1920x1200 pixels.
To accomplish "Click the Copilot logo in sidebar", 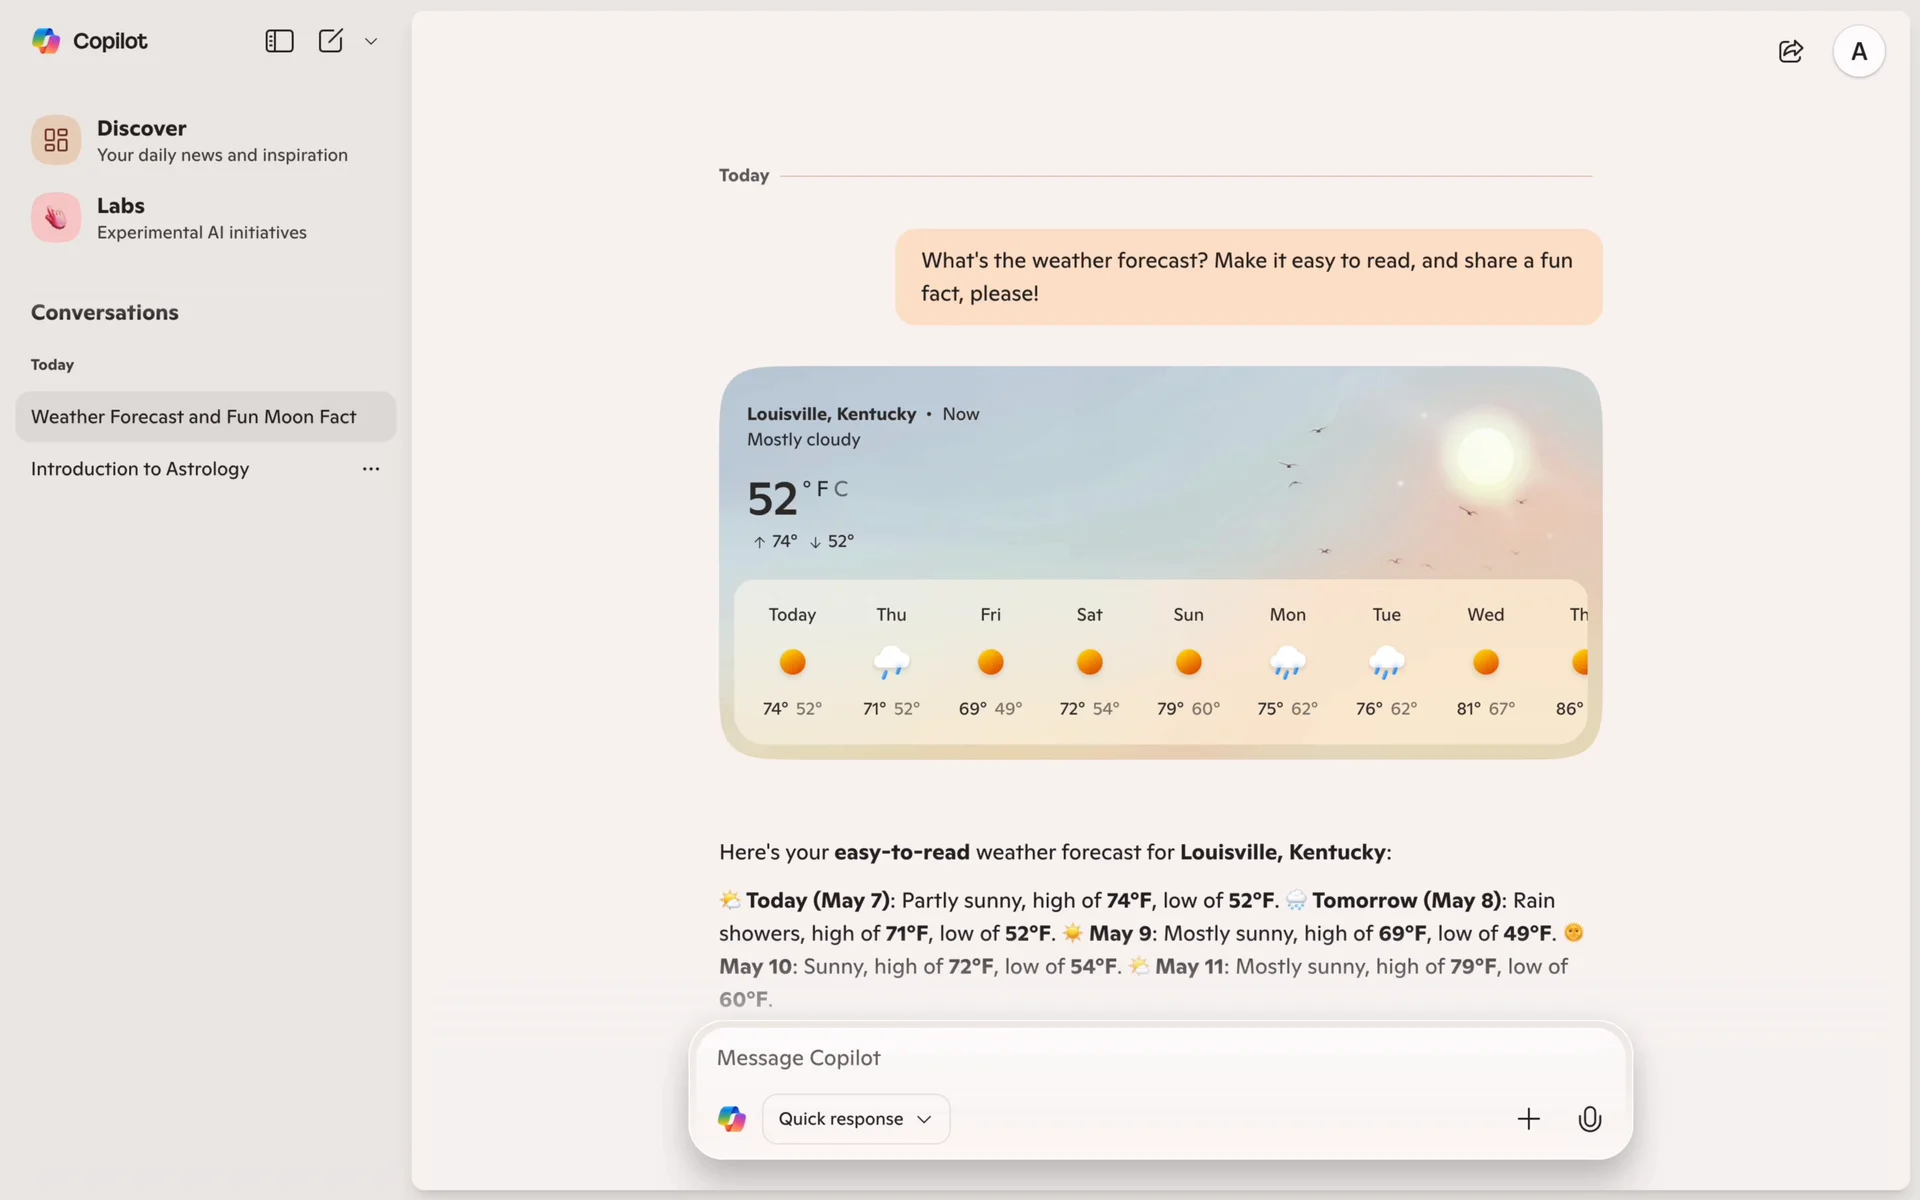I will point(47,41).
